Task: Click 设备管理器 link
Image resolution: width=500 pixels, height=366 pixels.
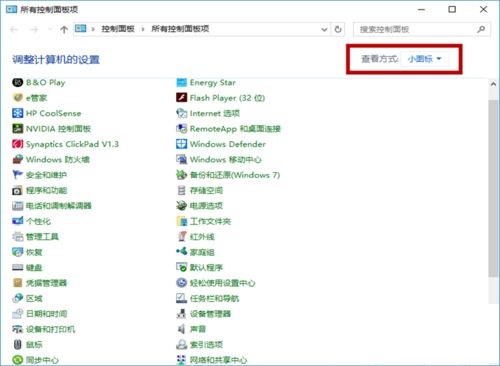Action: (x=210, y=314)
